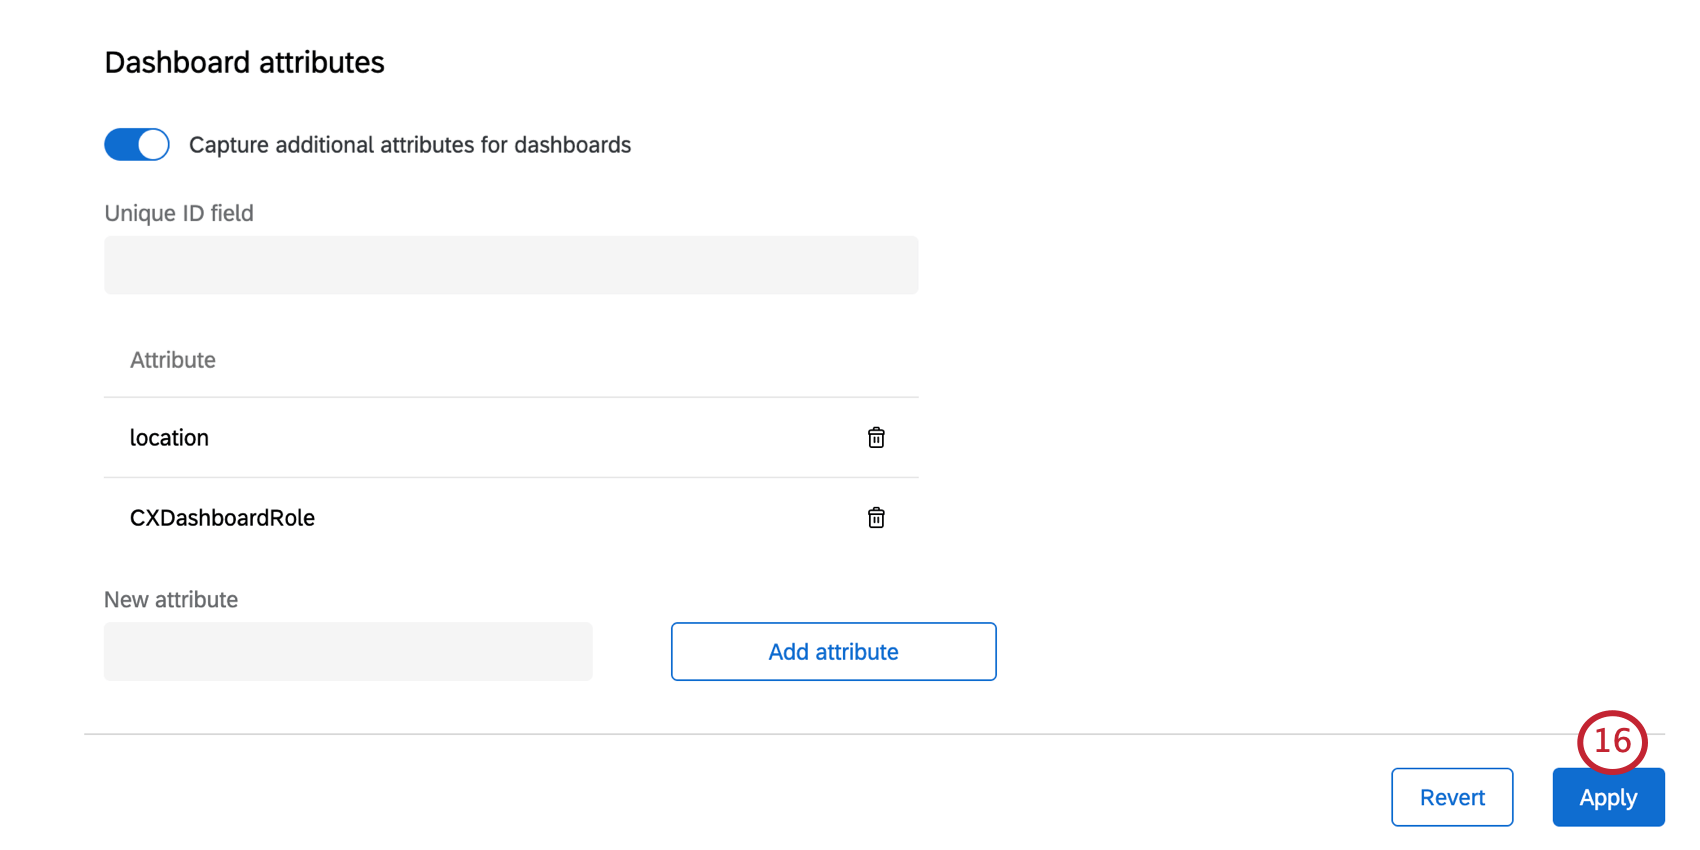1700x850 pixels.
Task: Click the Attribute column header
Action: [173, 360]
